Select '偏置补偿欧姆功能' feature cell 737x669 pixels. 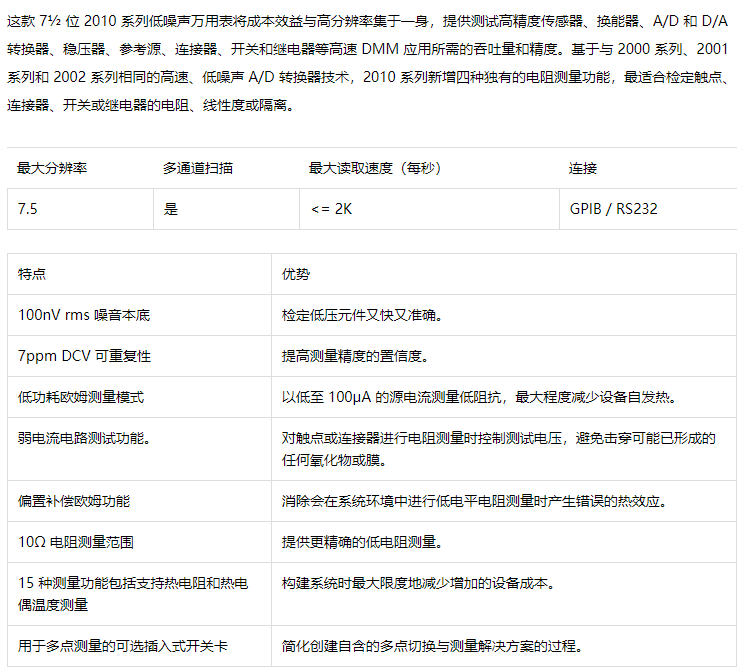(140, 501)
